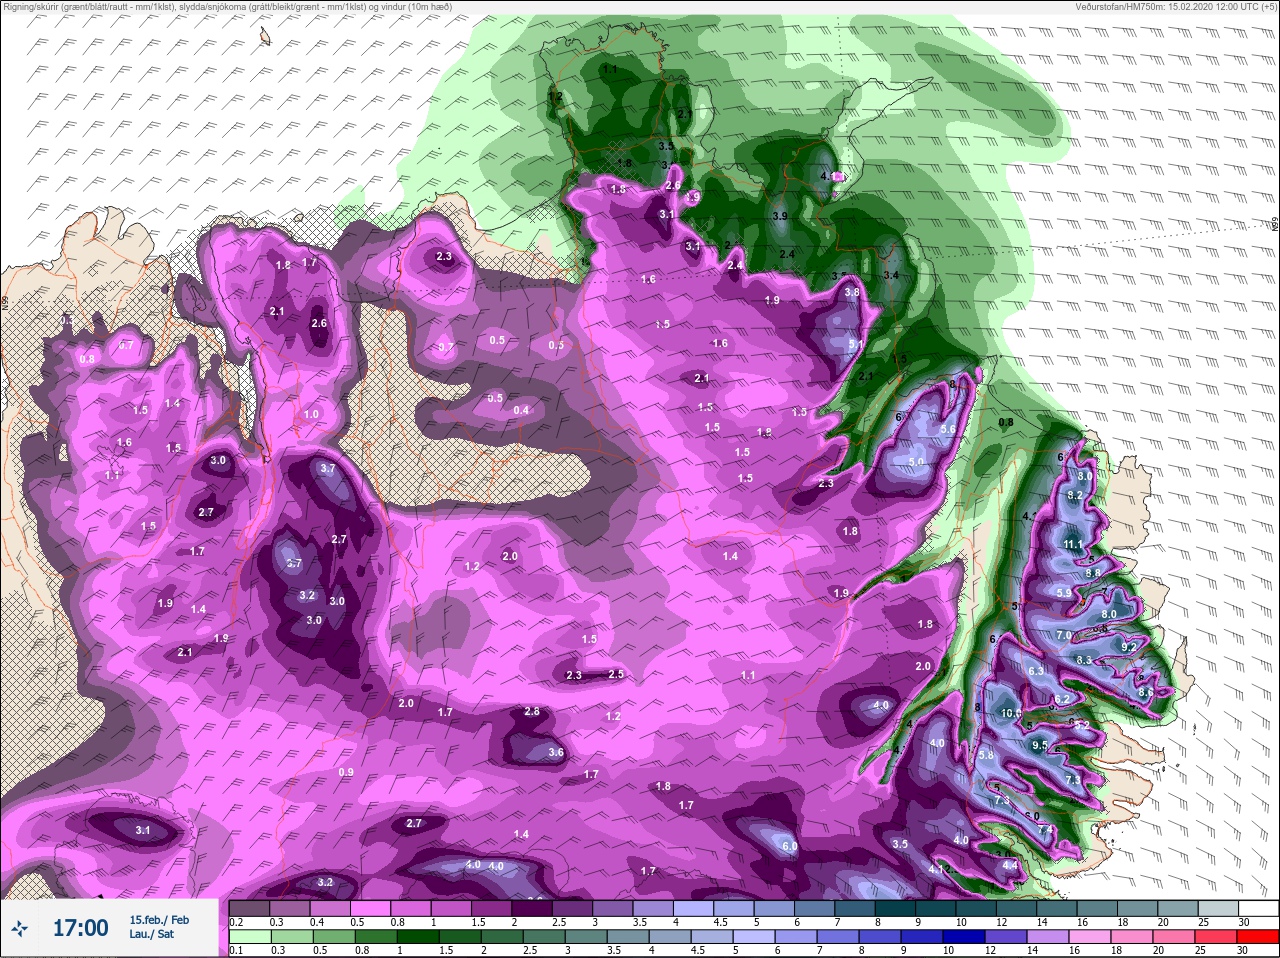Click the 2.8 precipitation value
The width and height of the screenshot is (1280, 958).
[532, 712]
